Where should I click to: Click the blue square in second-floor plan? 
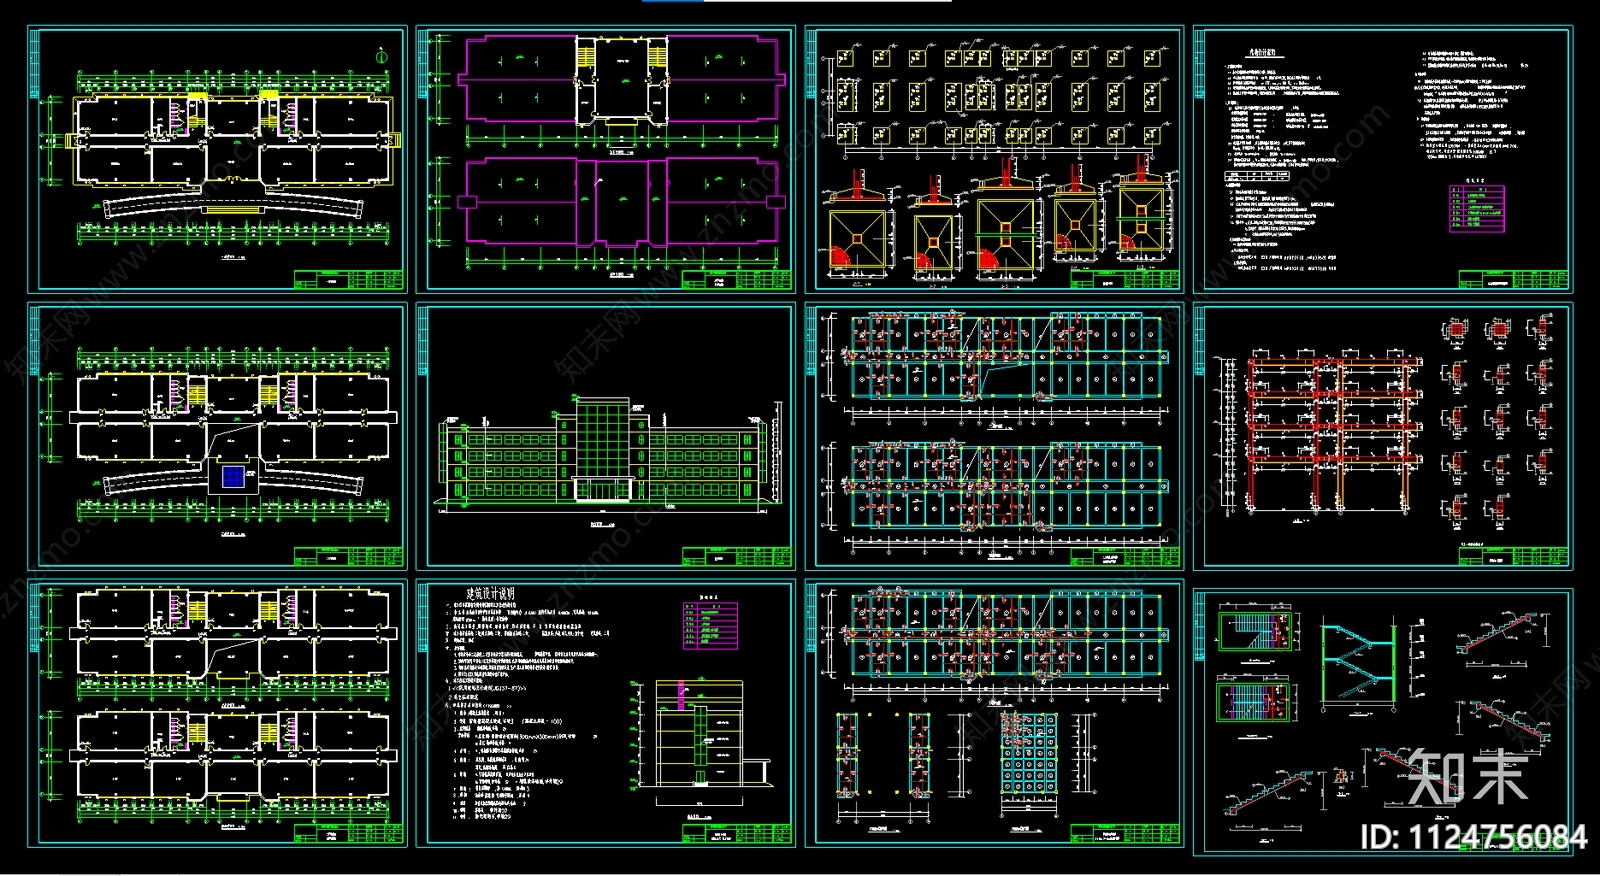pos(232,477)
